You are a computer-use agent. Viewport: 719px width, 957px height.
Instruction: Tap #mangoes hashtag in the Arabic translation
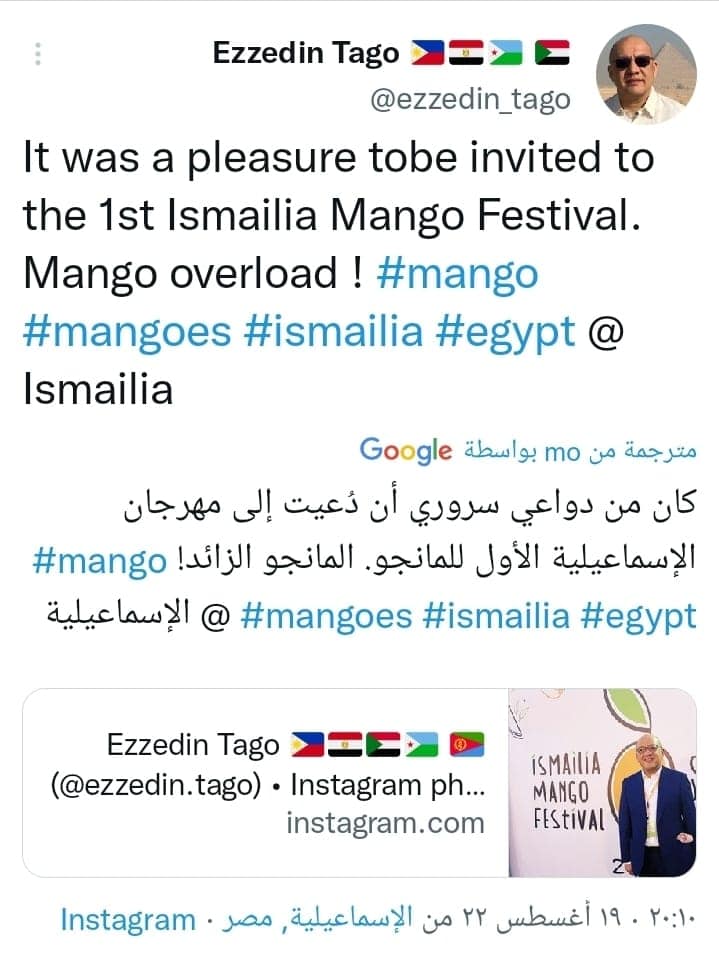pos(326,616)
